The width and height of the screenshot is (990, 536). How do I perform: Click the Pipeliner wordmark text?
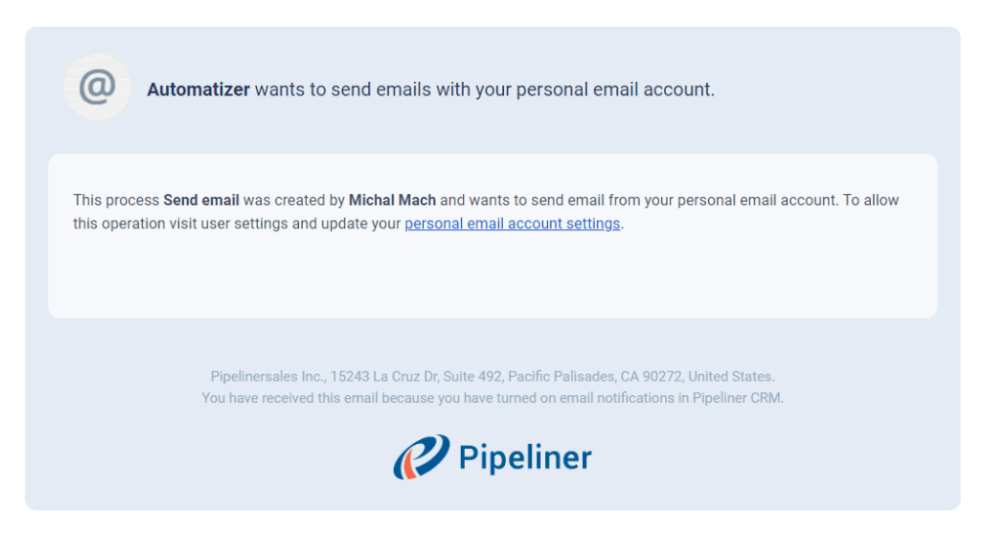[x=524, y=458]
